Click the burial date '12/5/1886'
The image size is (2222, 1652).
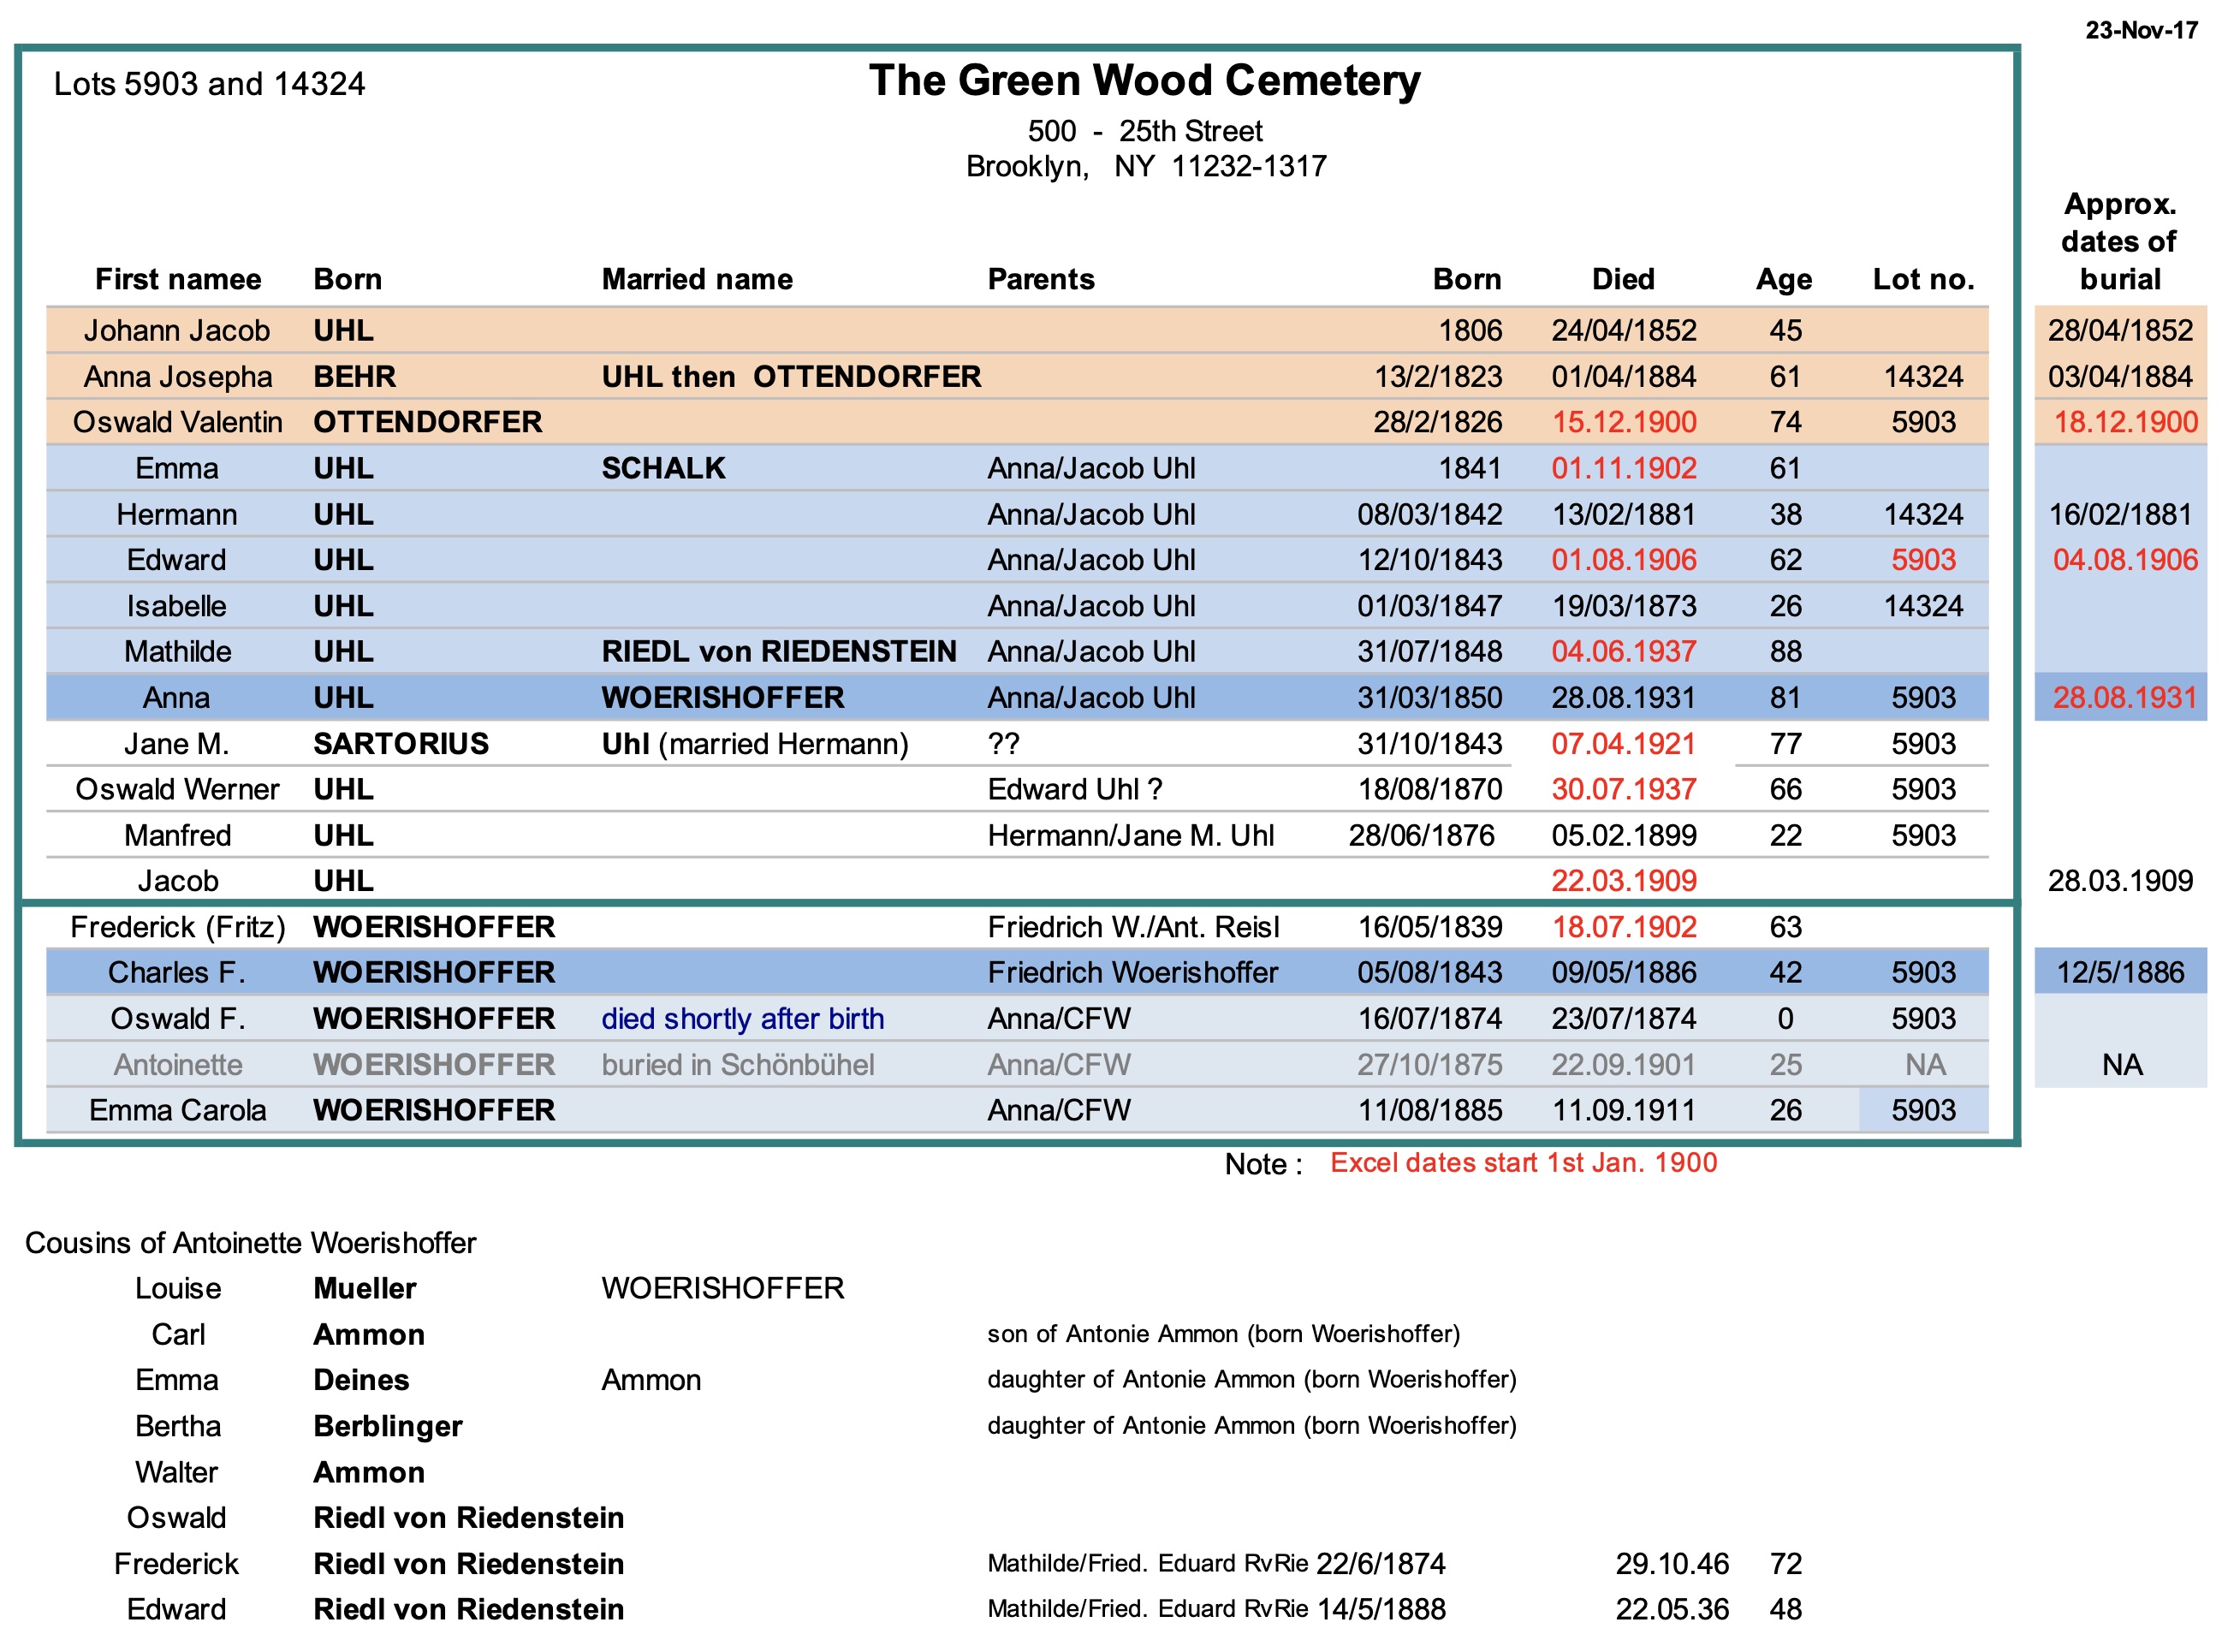2119,972
